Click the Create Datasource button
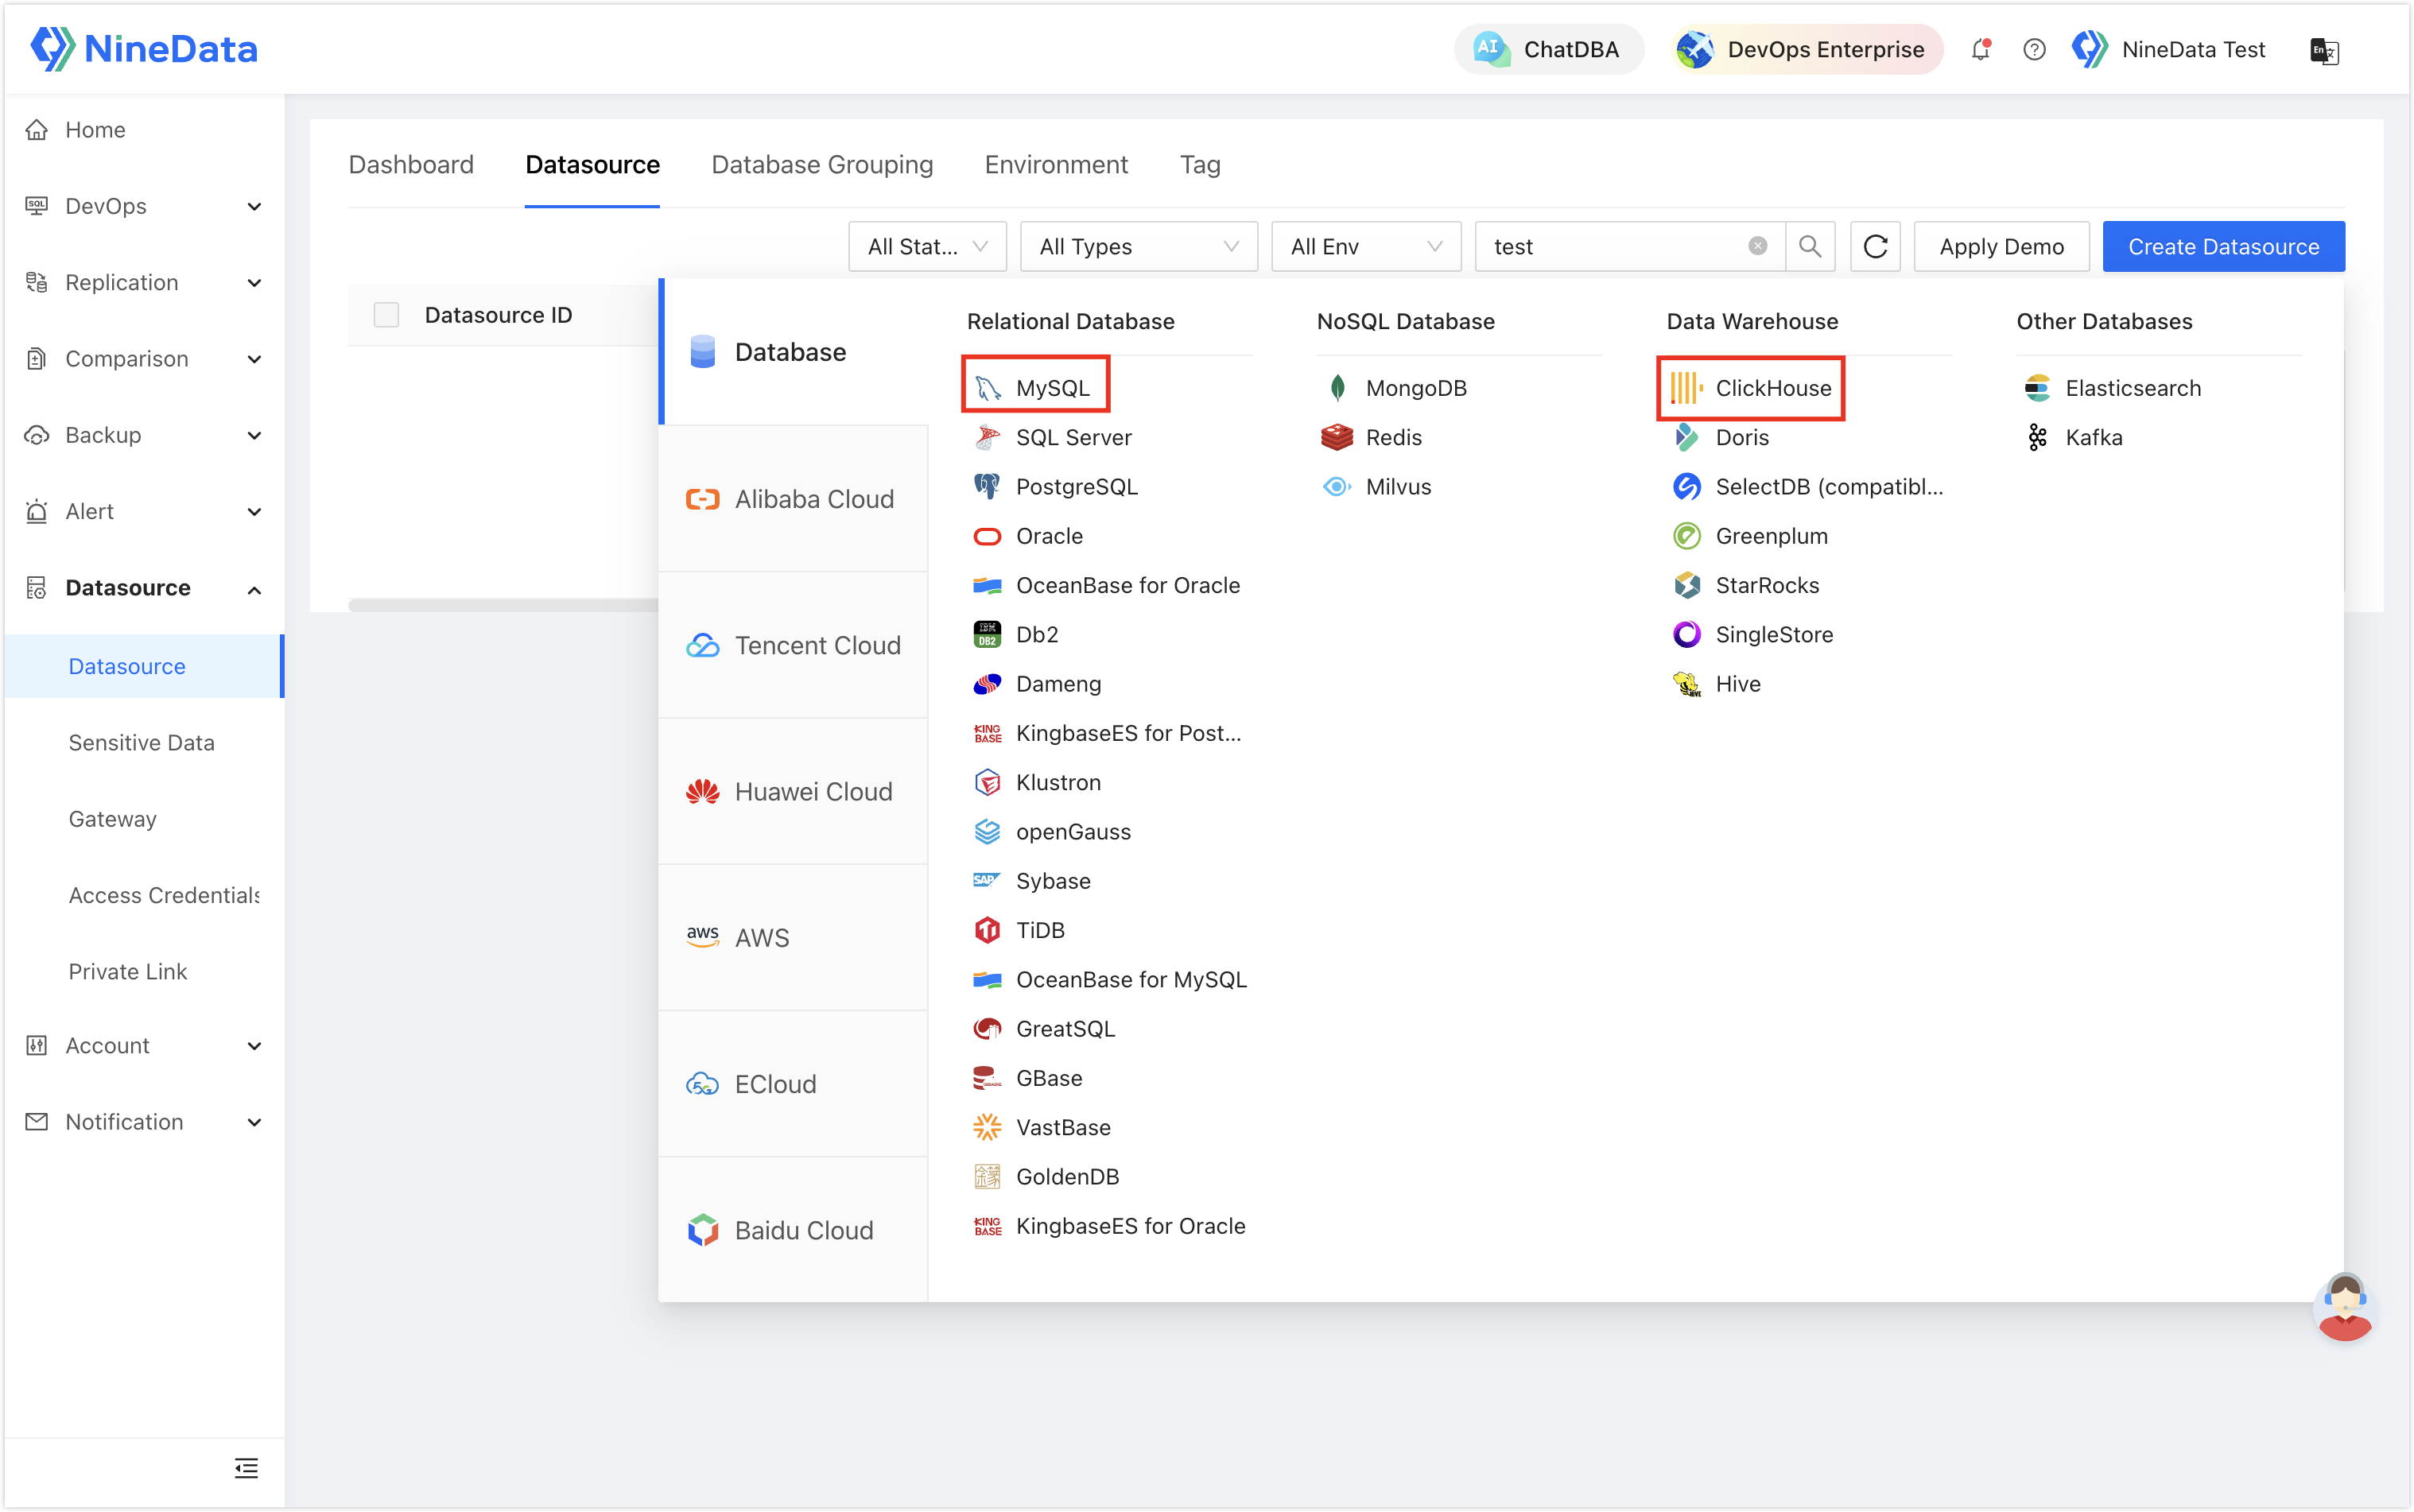The width and height of the screenshot is (2414, 1512). [x=2223, y=246]
